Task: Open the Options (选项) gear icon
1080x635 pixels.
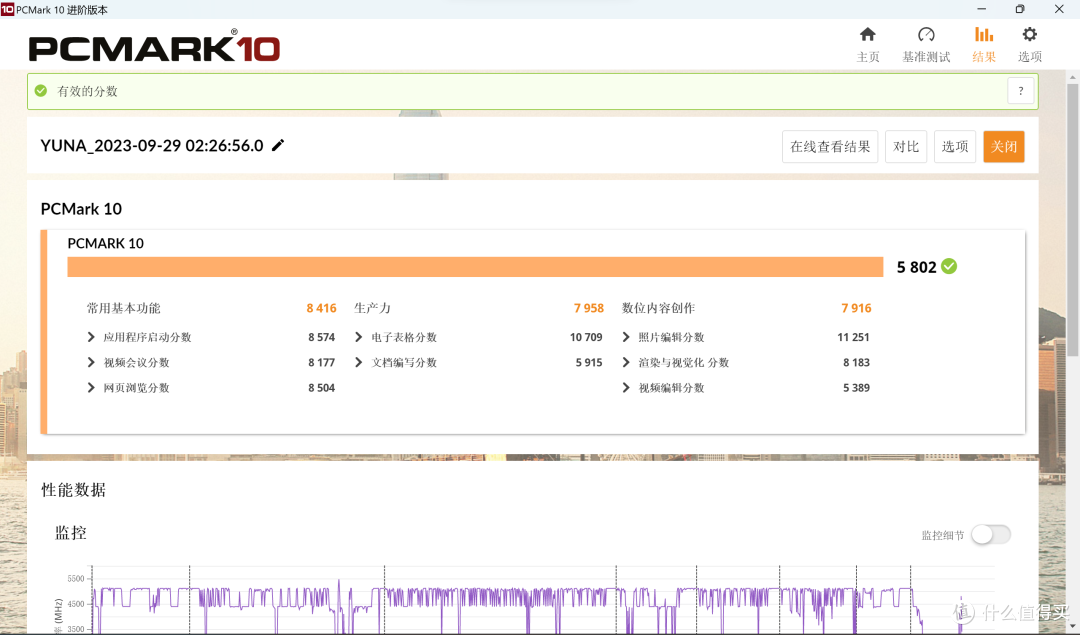Action: click(x=1029, y=34)
